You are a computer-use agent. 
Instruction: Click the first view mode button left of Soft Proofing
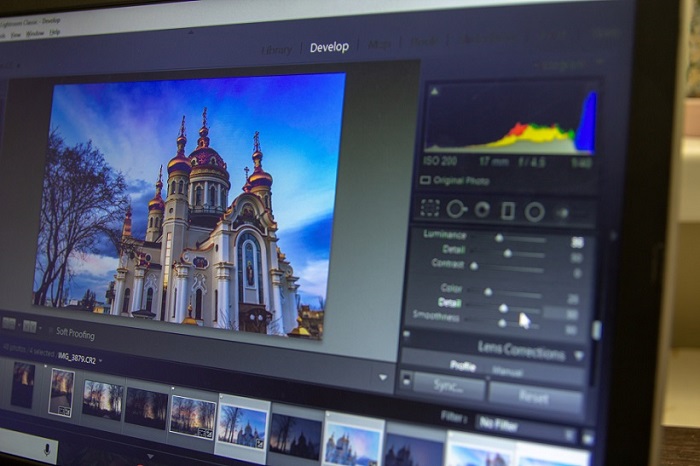(8, 324)
